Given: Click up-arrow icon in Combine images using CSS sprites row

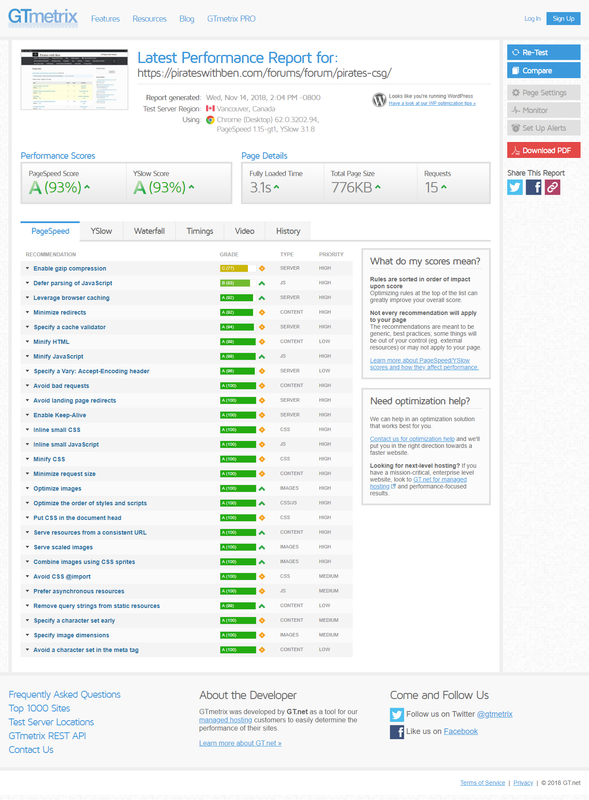Looking at the screenshot, I should tap(262, 562).
